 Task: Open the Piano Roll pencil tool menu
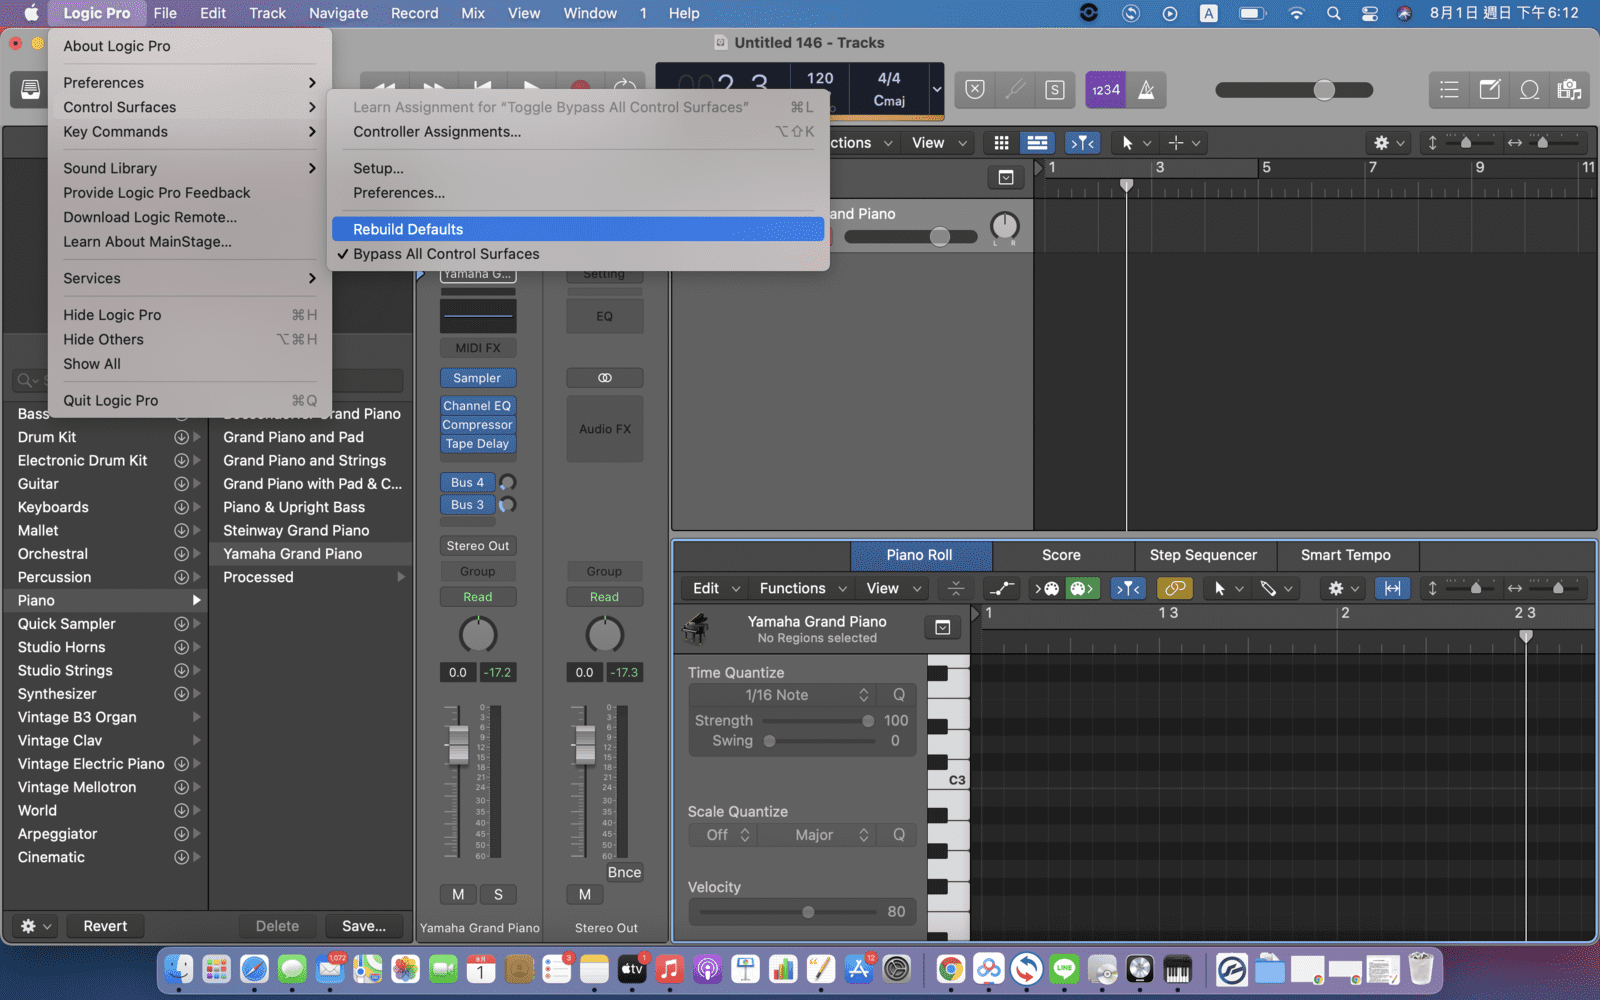click(x=1277, y=588)
